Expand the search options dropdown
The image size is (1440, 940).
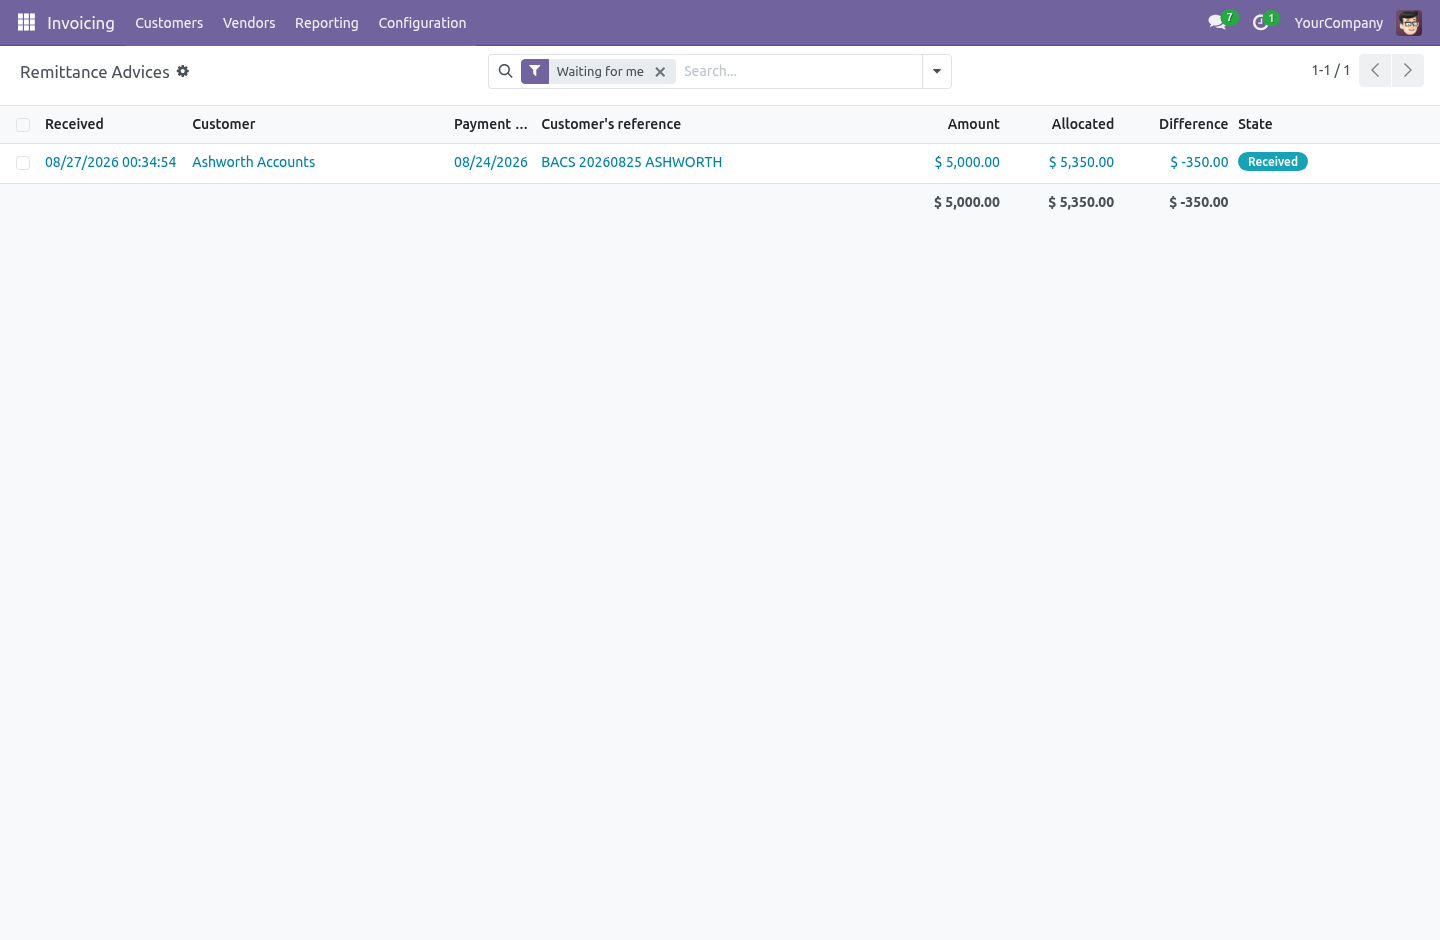(x=937, y=71)
